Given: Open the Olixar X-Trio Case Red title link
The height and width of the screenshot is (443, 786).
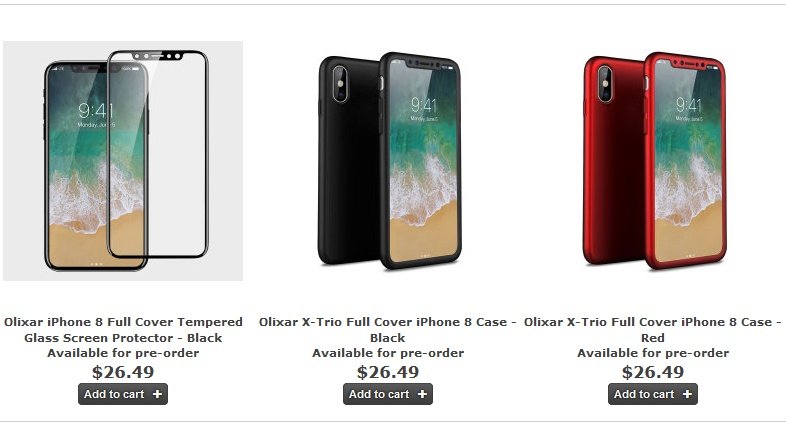Looking at the screenshot, I should tap(653, 330).
